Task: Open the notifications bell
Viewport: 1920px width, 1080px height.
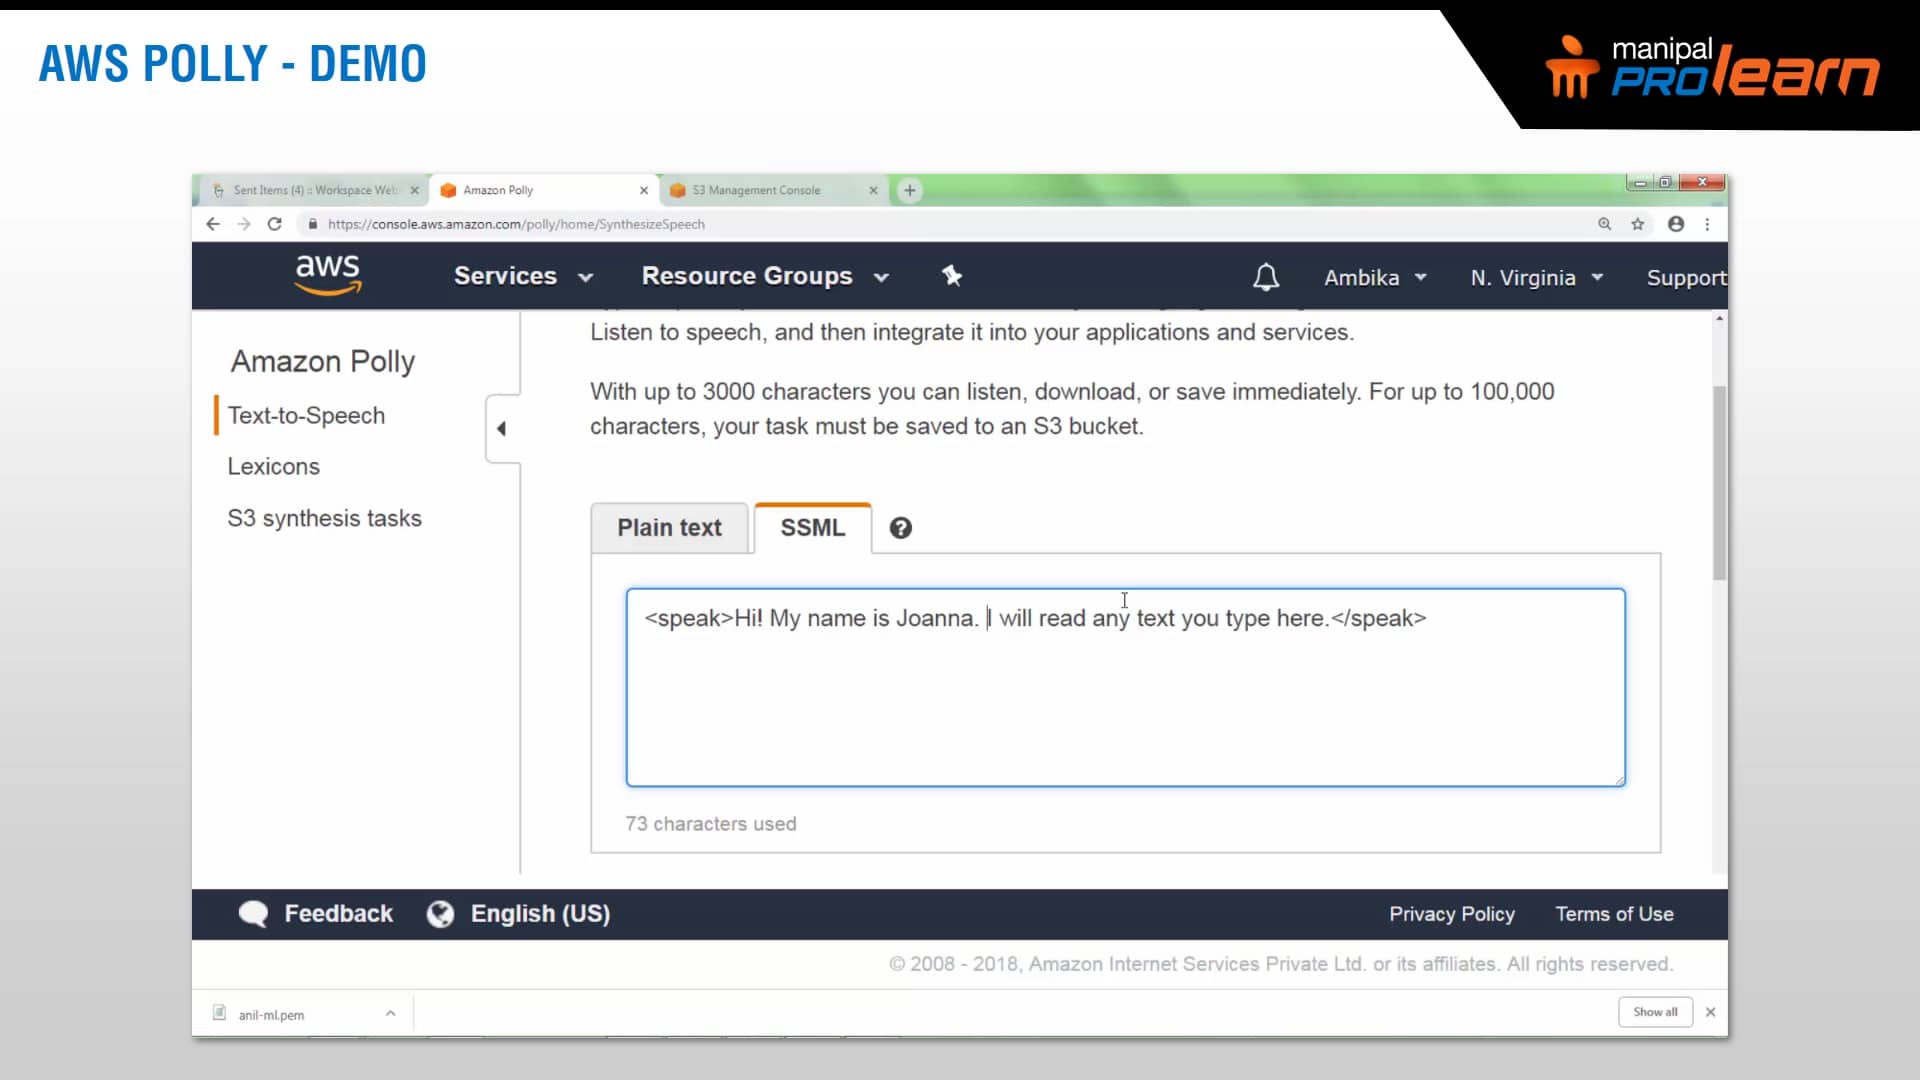Action: pyautogui.click(x=1265, y=277)
